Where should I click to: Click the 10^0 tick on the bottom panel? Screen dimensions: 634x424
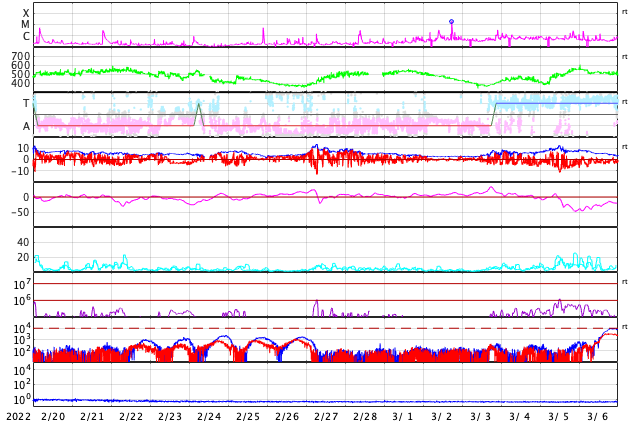pos(22,400)
